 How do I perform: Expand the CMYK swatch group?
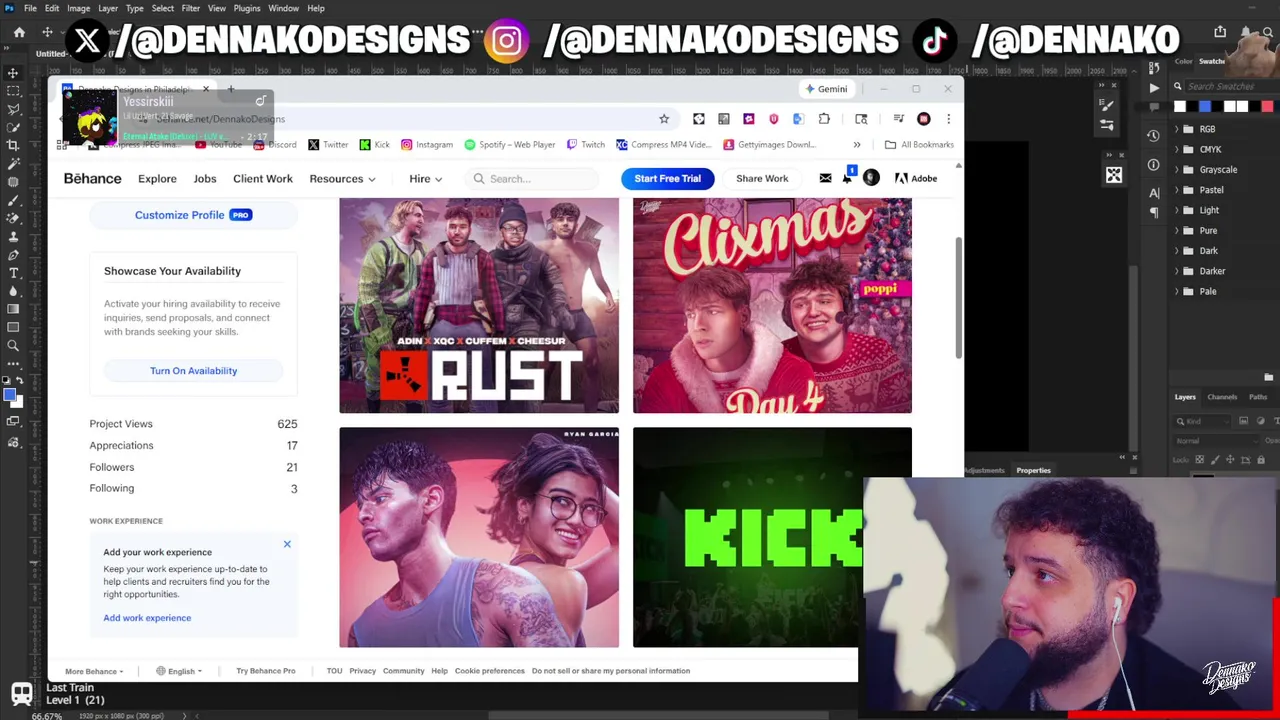point(1177,149)
